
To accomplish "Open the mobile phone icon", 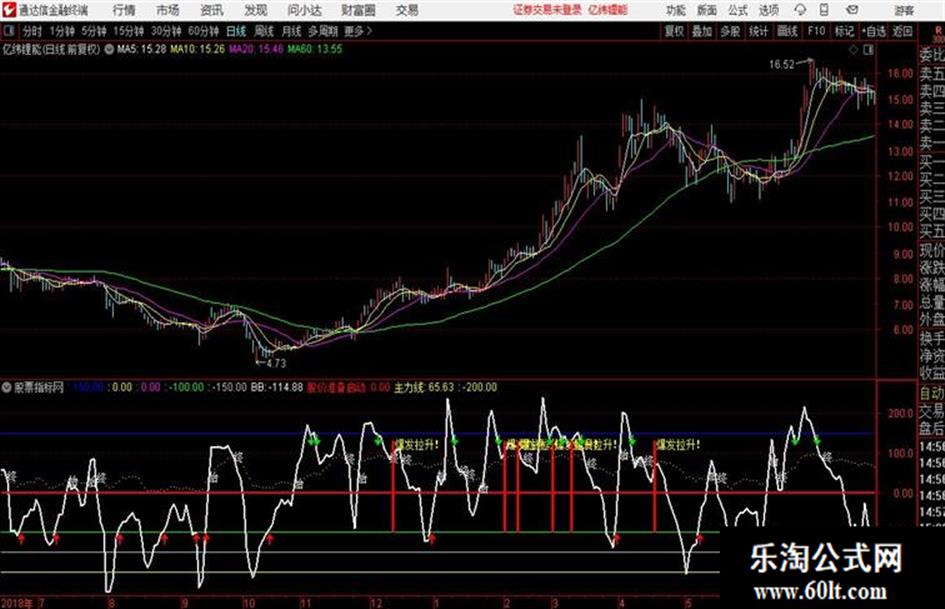I will tap(825, 10).
